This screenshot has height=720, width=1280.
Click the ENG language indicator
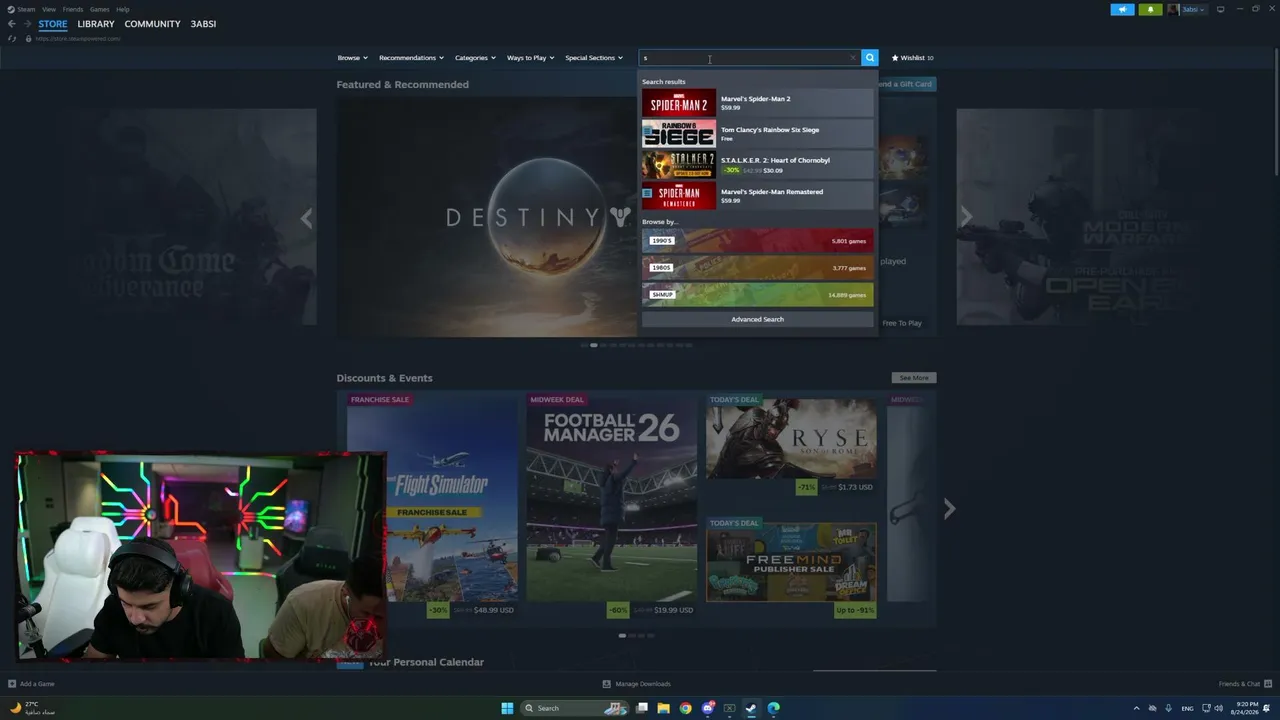coord(1187,708)
